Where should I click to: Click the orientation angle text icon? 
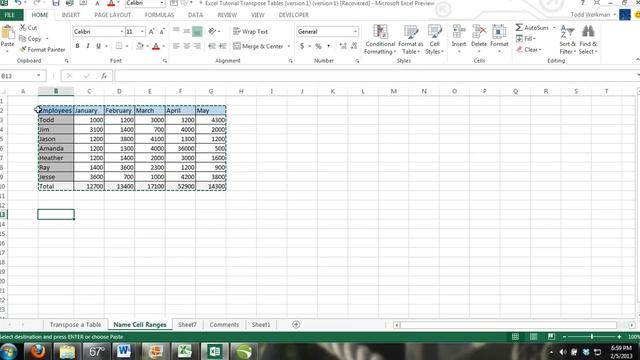(x=212, y=31)
